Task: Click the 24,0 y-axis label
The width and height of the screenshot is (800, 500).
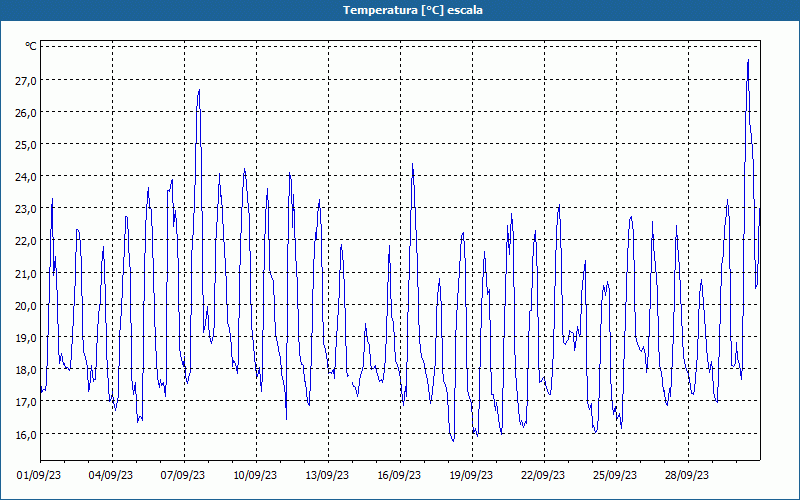Action: [26, 177]
